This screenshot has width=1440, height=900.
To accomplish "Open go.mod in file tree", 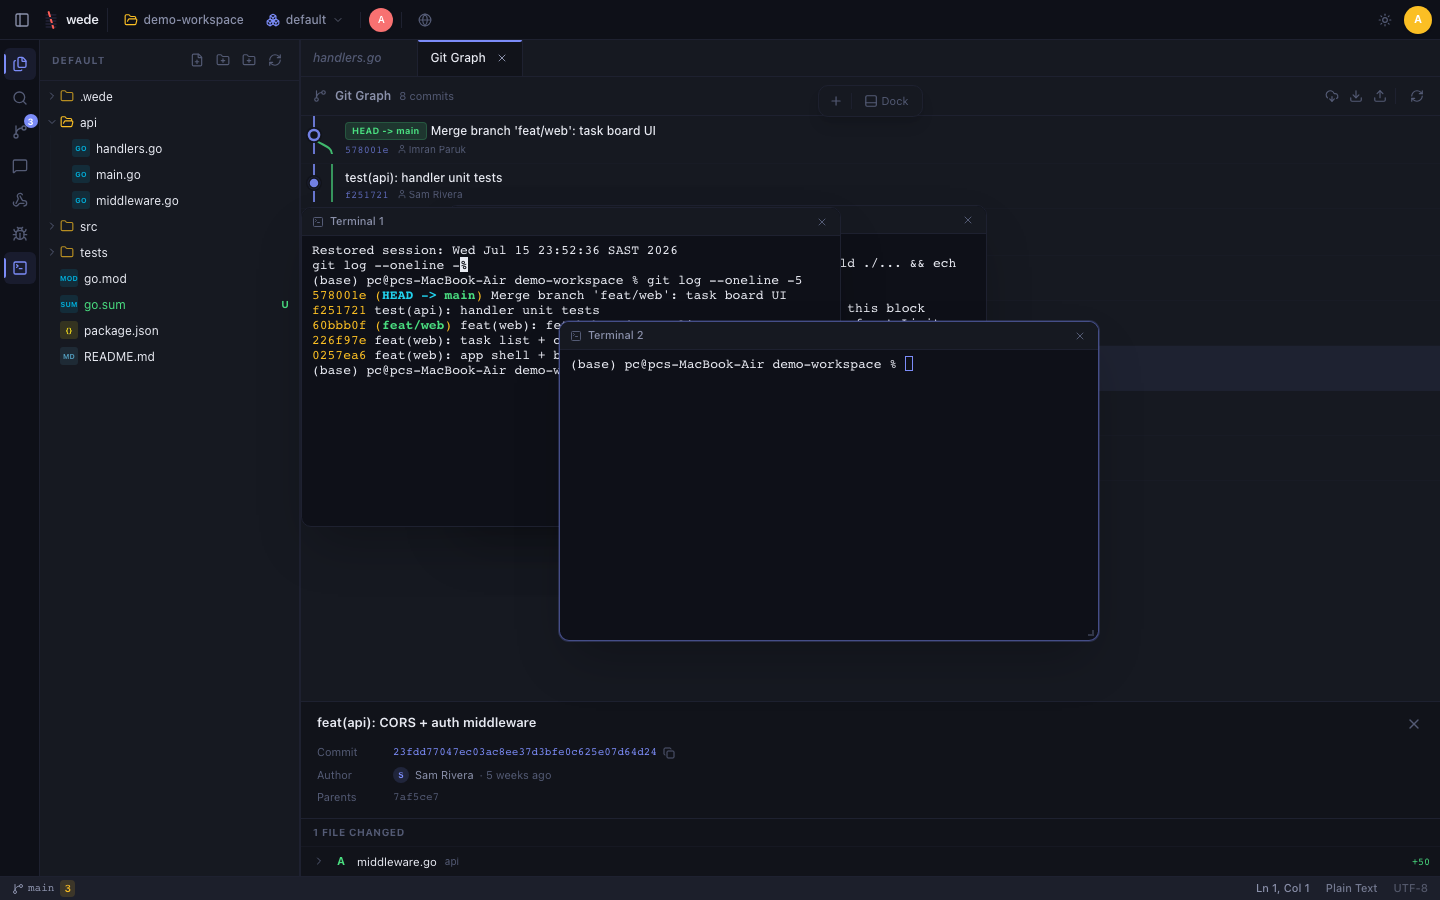I will click(x=170, y=279).
